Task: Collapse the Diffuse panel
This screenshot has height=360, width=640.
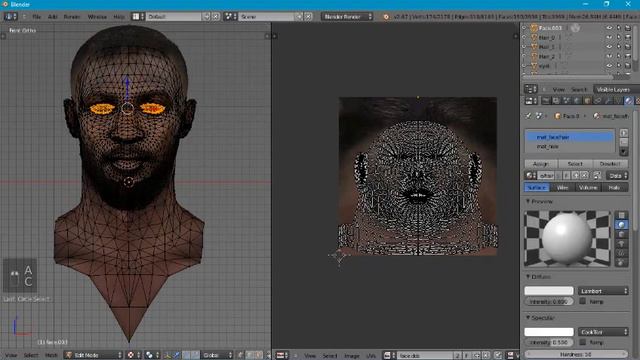Action: pos(528,277)
